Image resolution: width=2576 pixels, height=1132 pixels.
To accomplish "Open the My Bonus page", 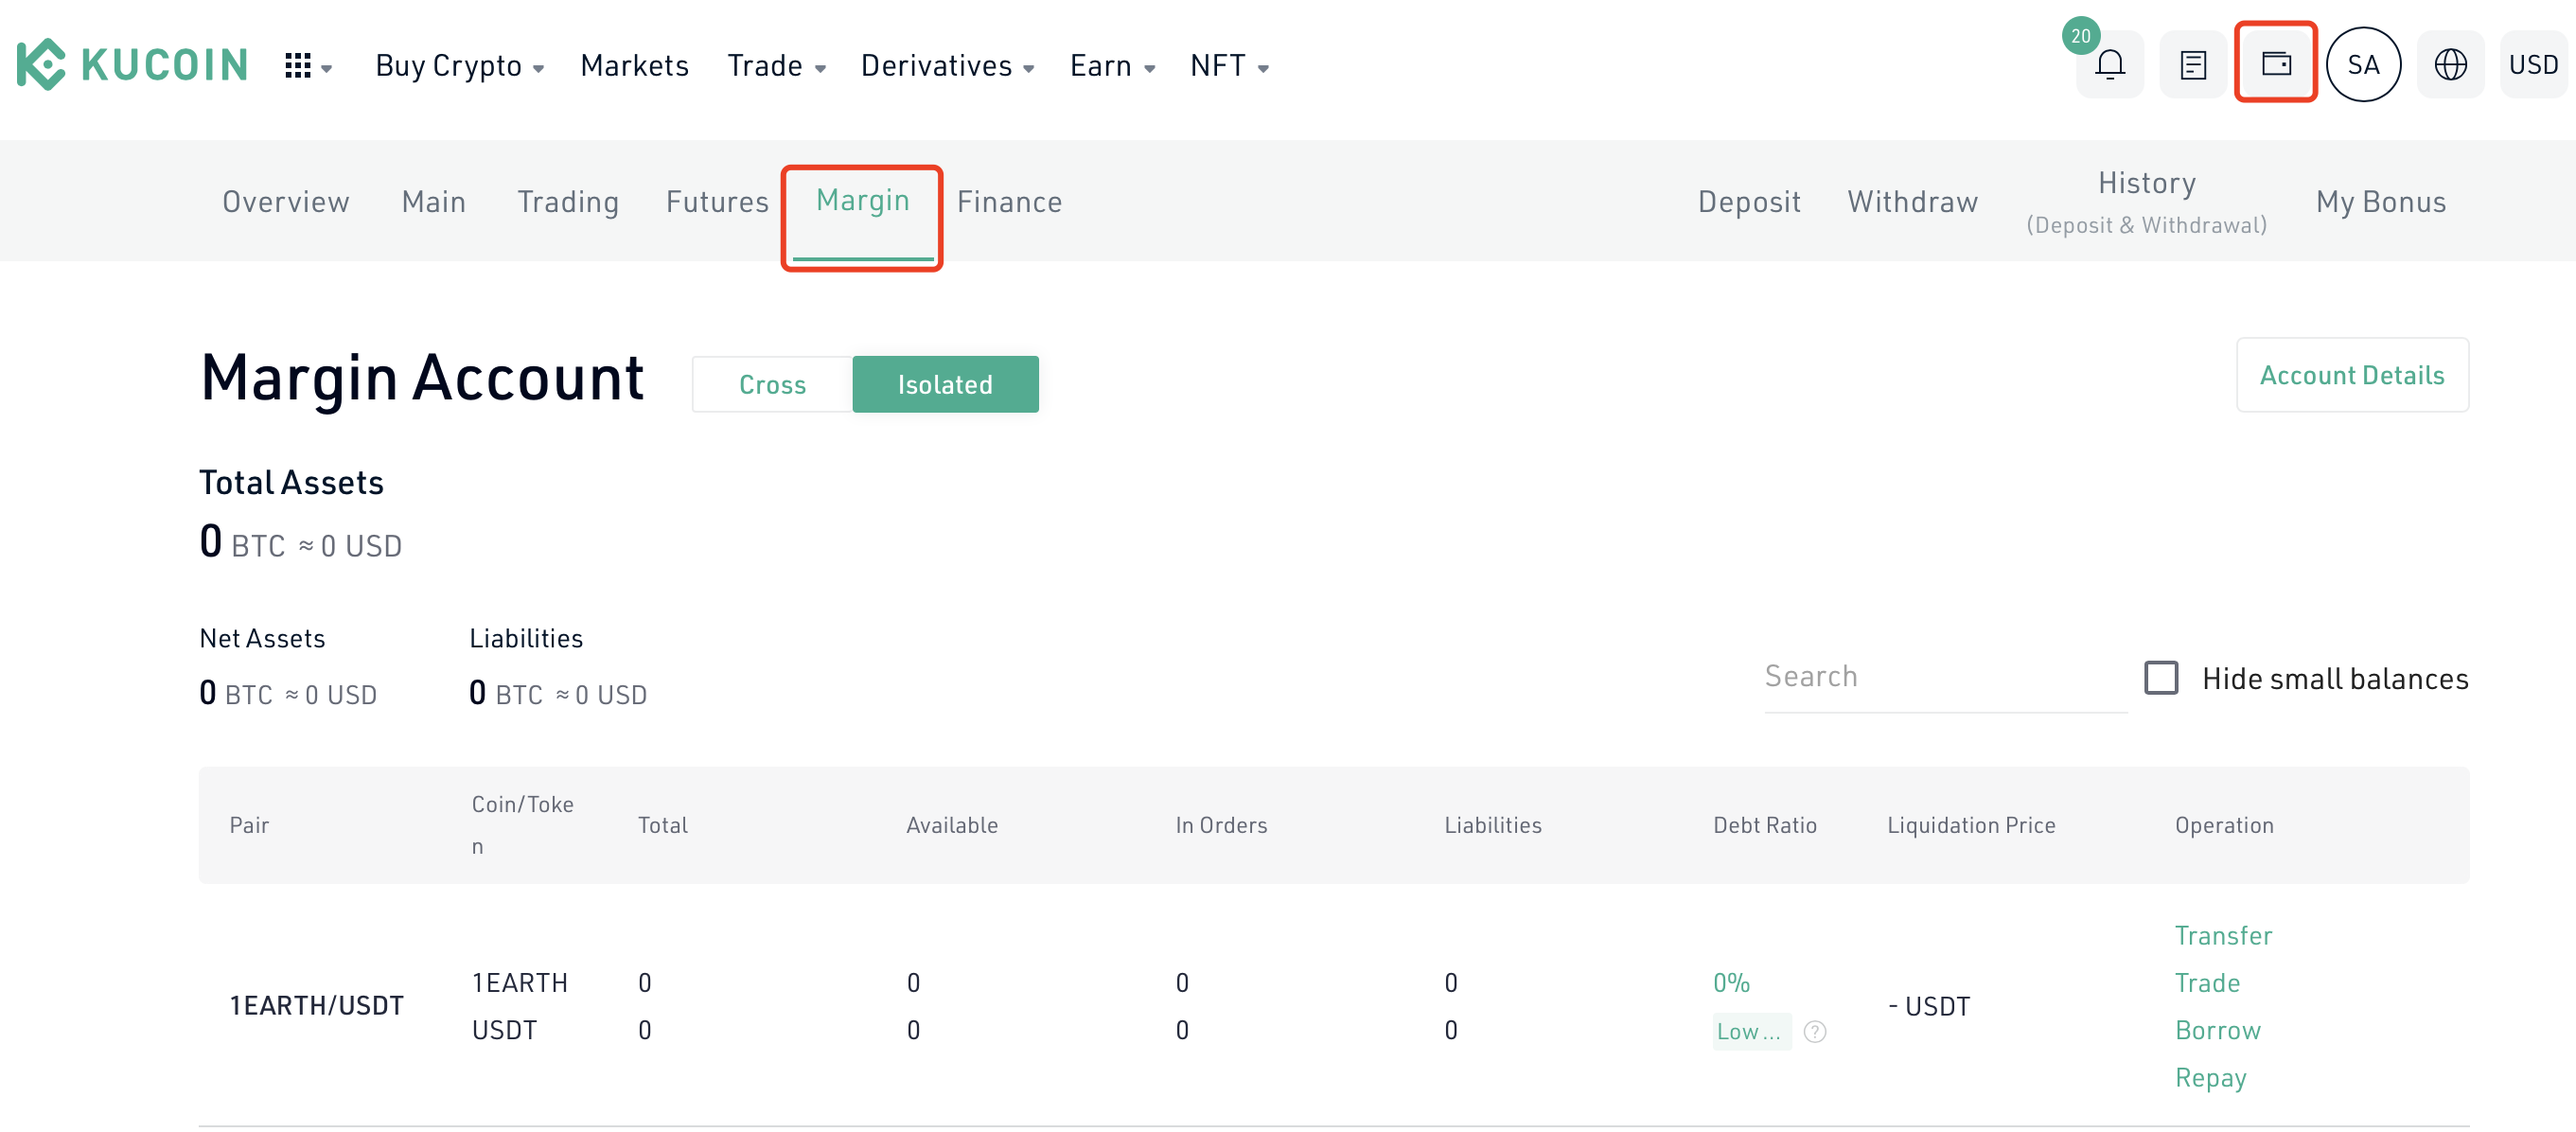I will click(x=2380, y=202).
